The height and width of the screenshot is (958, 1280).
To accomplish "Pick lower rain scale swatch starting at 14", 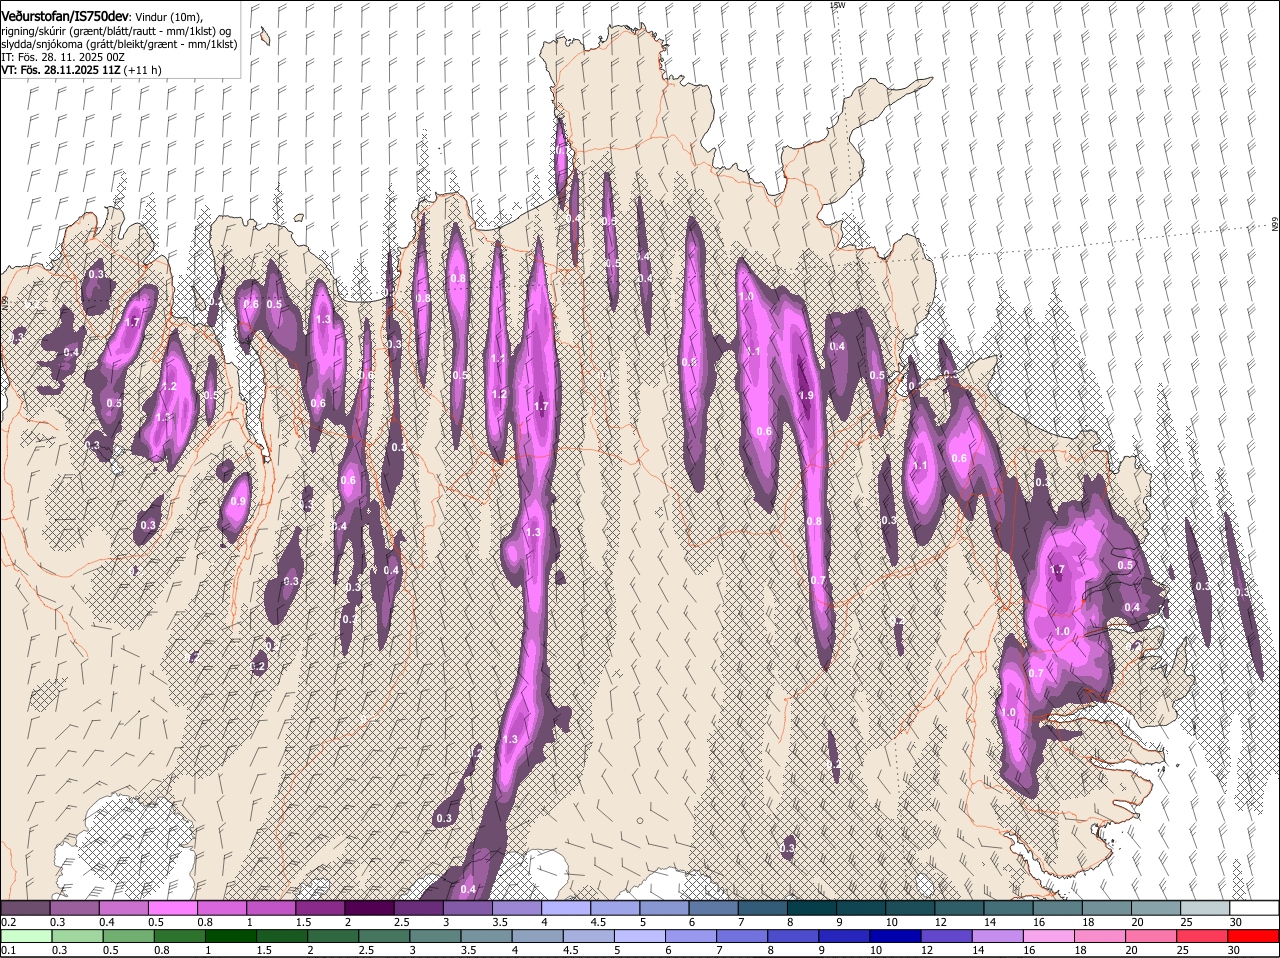I will coord(997,936).
